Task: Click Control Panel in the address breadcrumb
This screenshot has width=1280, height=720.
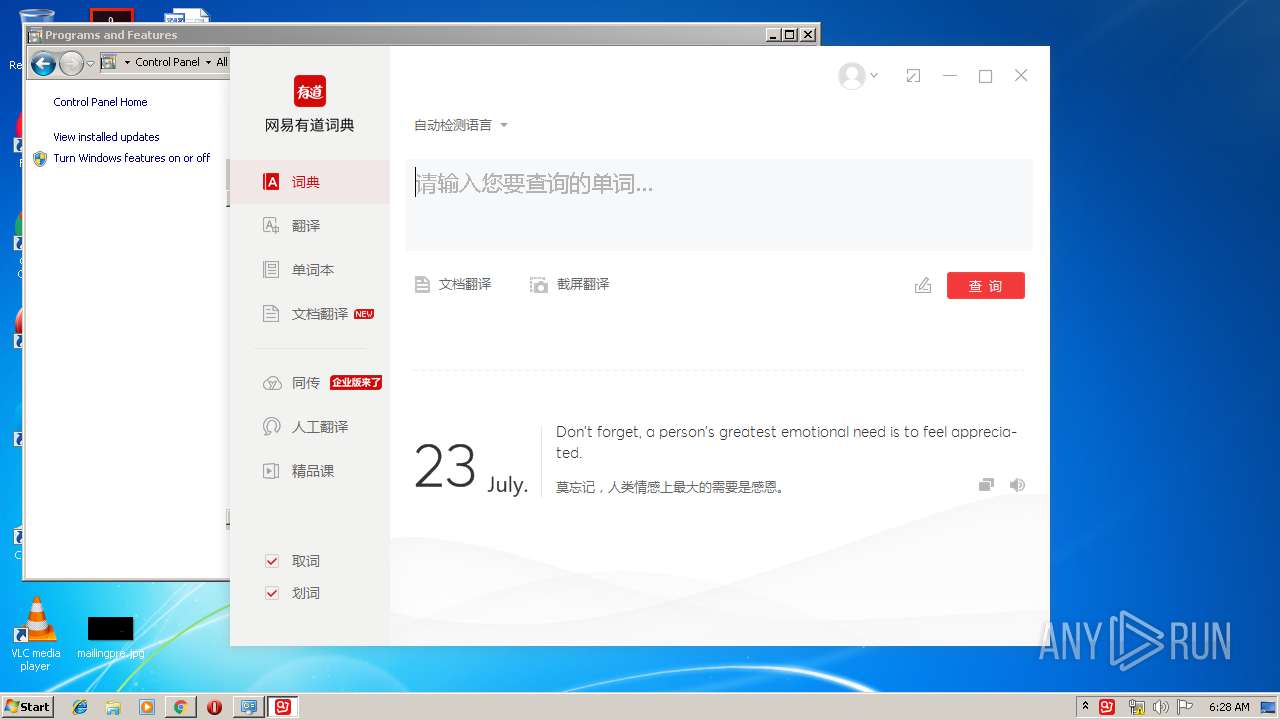Action: (x=167, y=62)
